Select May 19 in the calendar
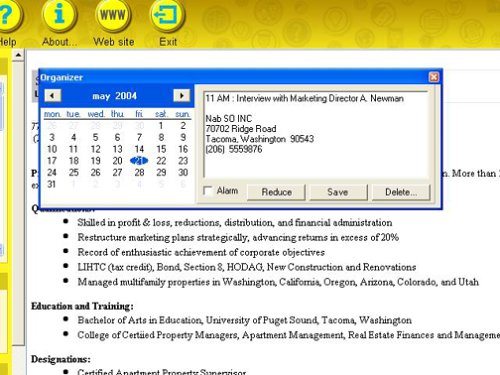Screen dimensions: 500x375 click(x=96, y=161)
